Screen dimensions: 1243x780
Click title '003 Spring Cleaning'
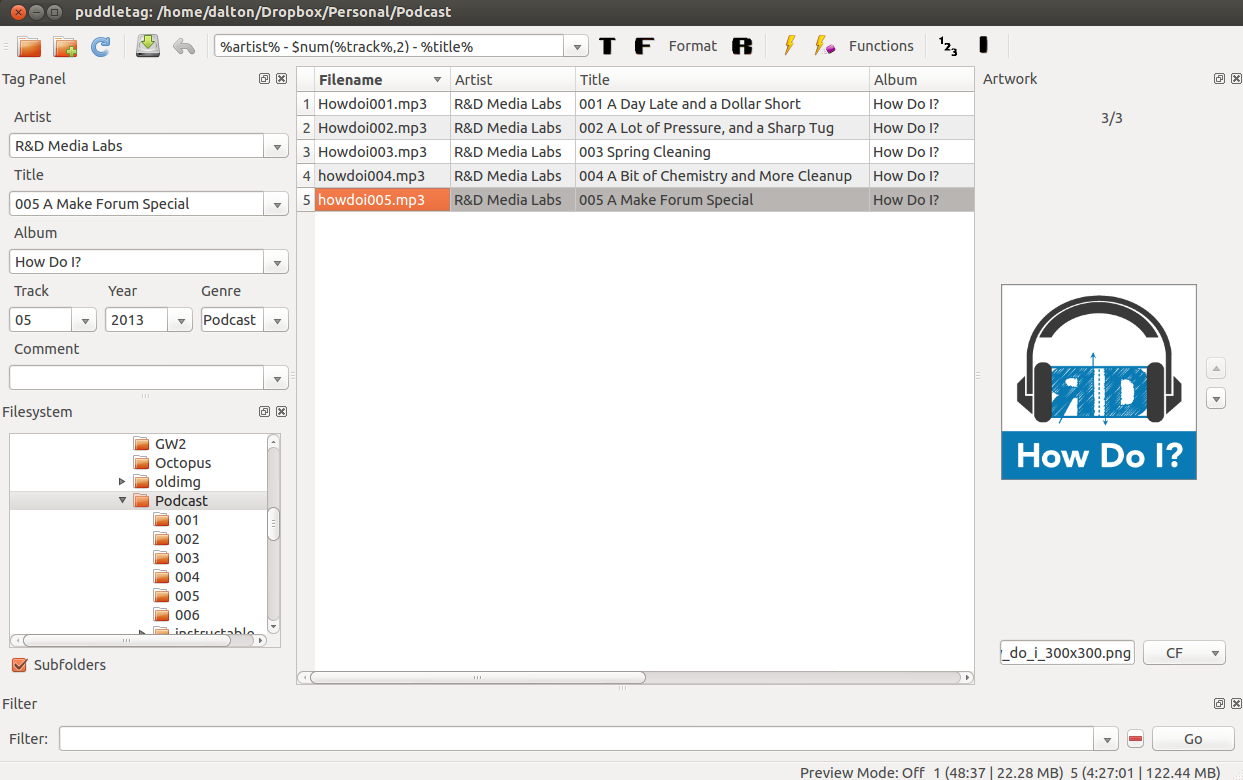click(x=645, y=152)
